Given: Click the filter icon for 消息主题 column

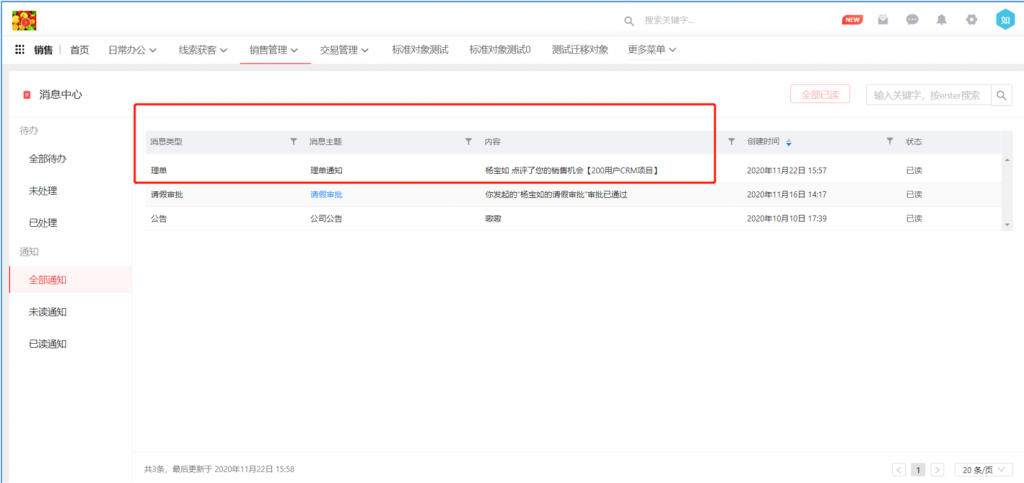Looking at the screenshot, I should (468, 142).
